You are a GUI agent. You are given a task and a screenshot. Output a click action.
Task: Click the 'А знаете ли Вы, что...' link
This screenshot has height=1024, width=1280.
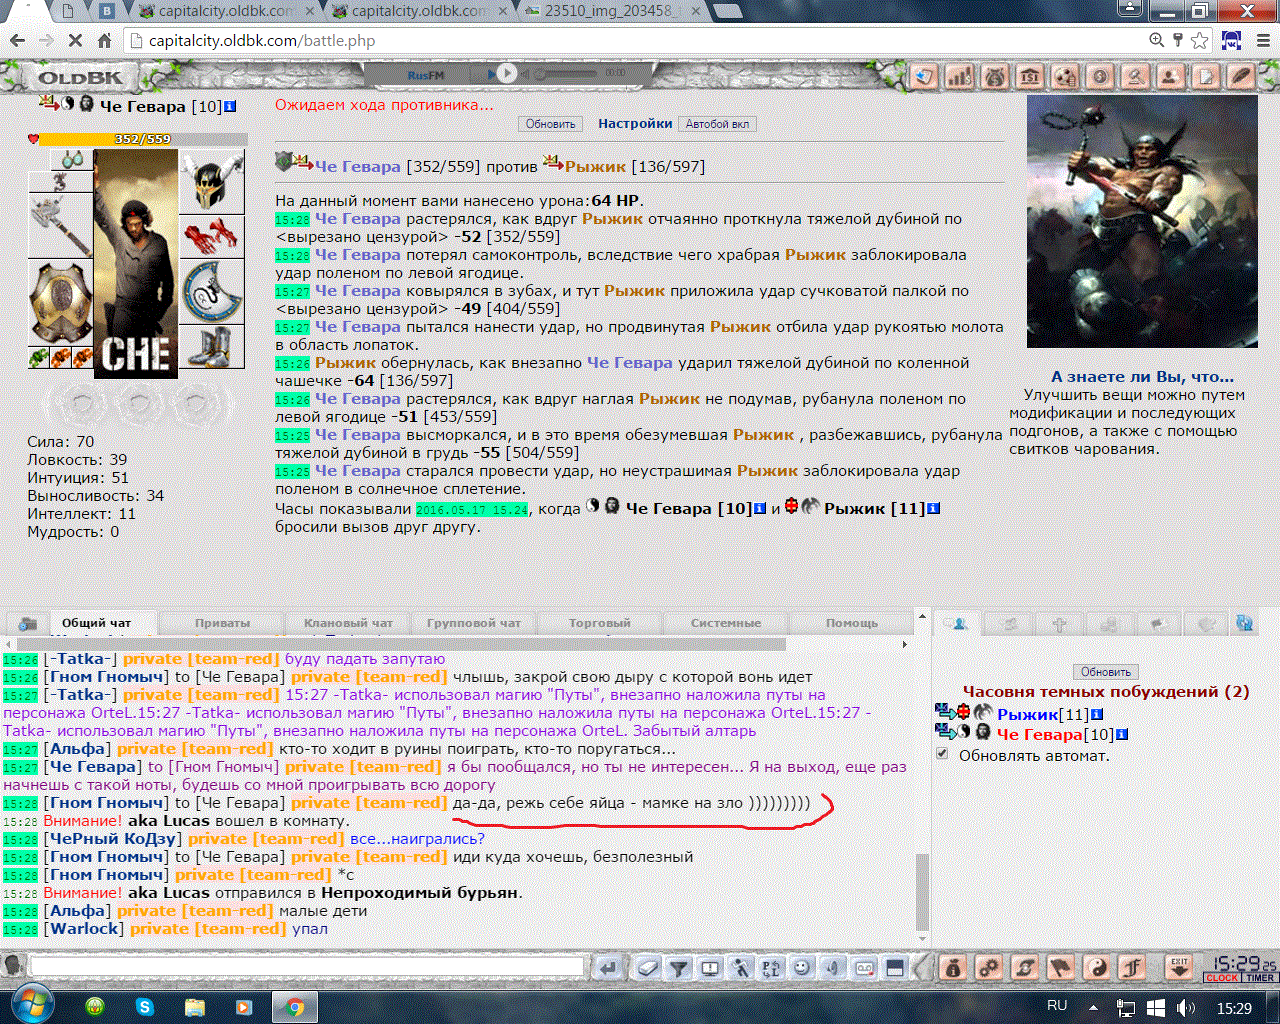pyautogui.click(x=1142, y=377)
